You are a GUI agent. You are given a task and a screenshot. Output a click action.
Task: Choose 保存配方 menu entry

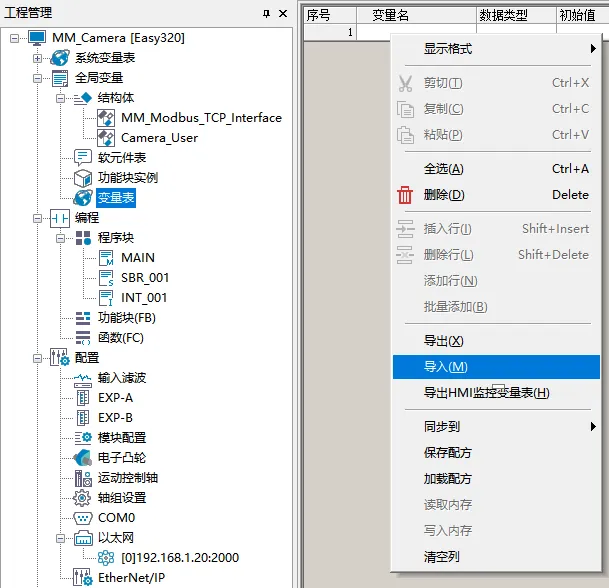[x=496, y=453]
